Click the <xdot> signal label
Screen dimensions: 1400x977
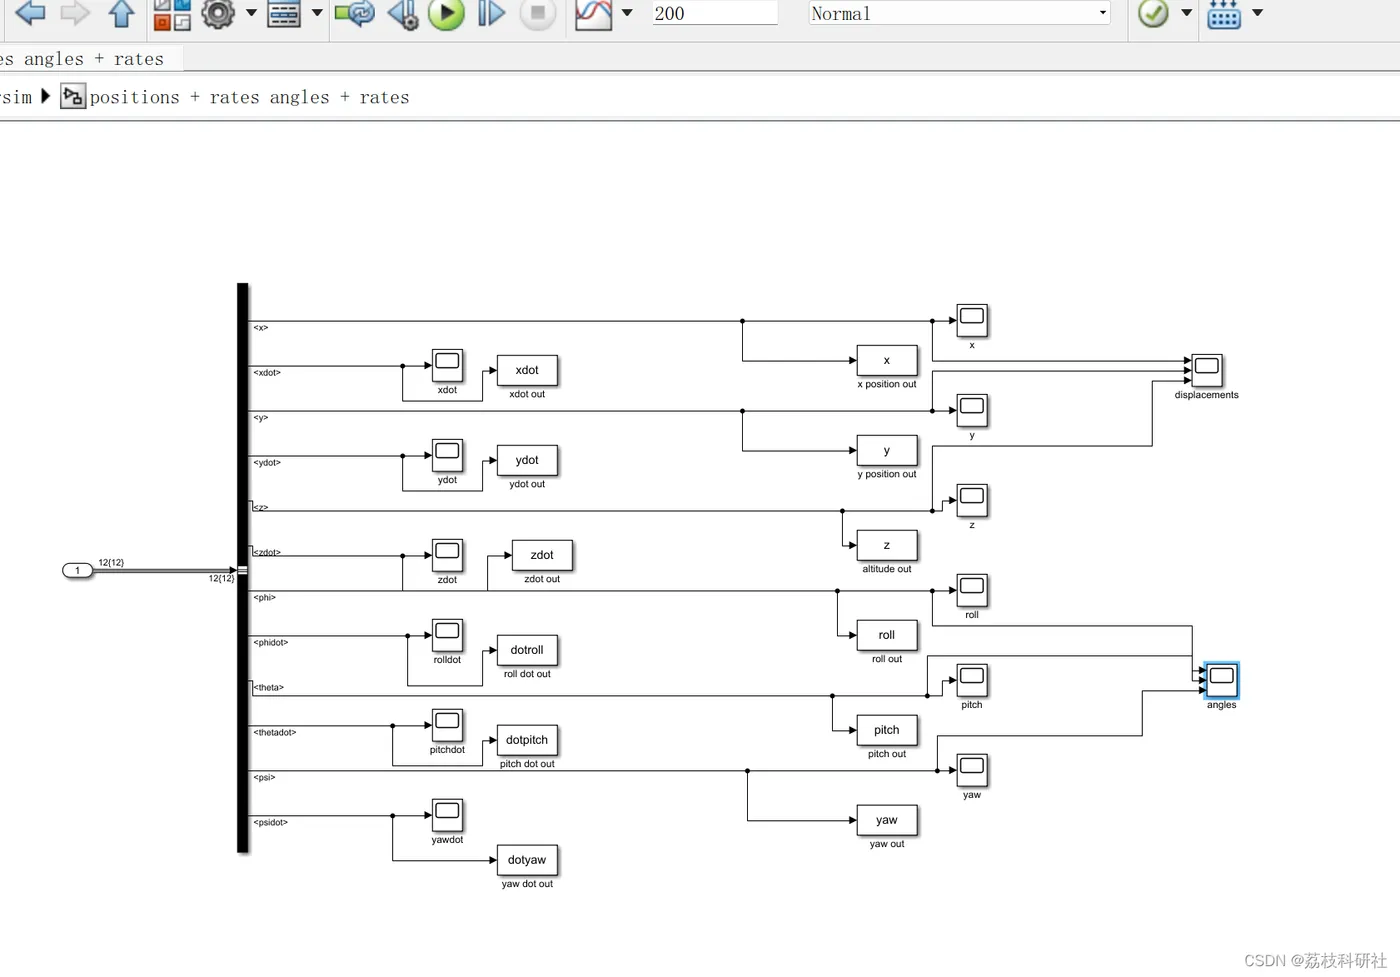pyautogui.click(x=267, y=373)
